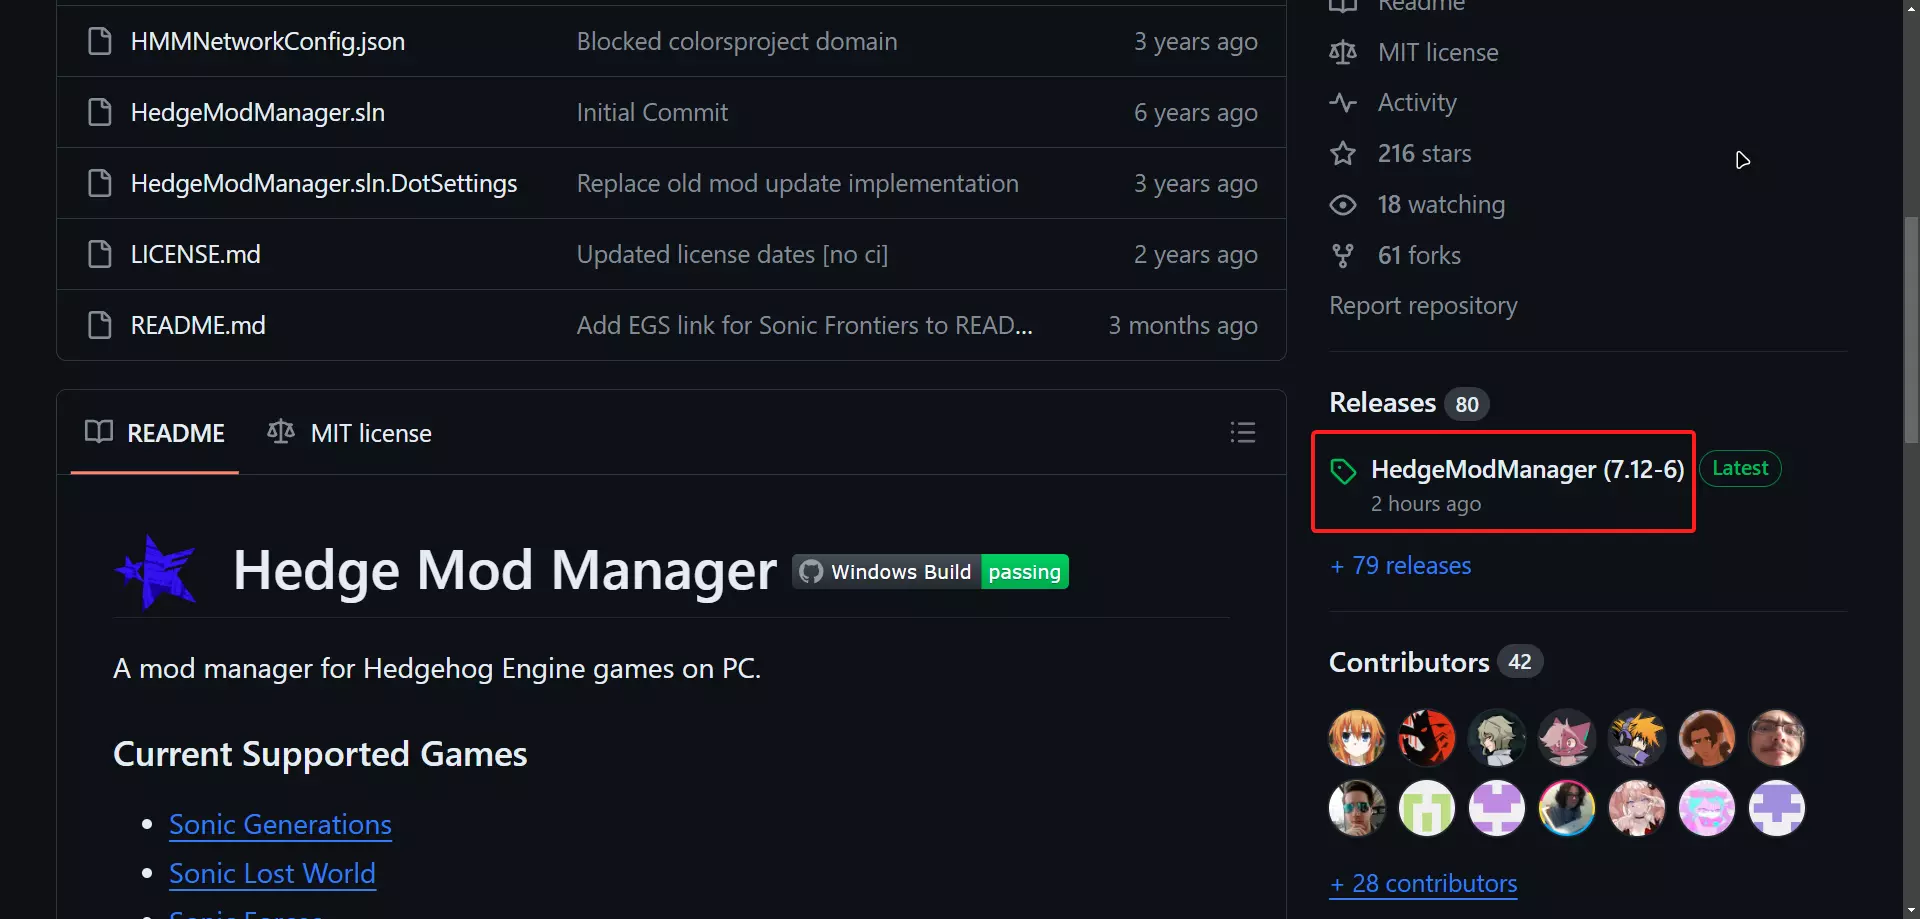Open pink and cyan face contributor avatar
Viewport: 1920px width, 919px height.
[x=1707, y=808]
